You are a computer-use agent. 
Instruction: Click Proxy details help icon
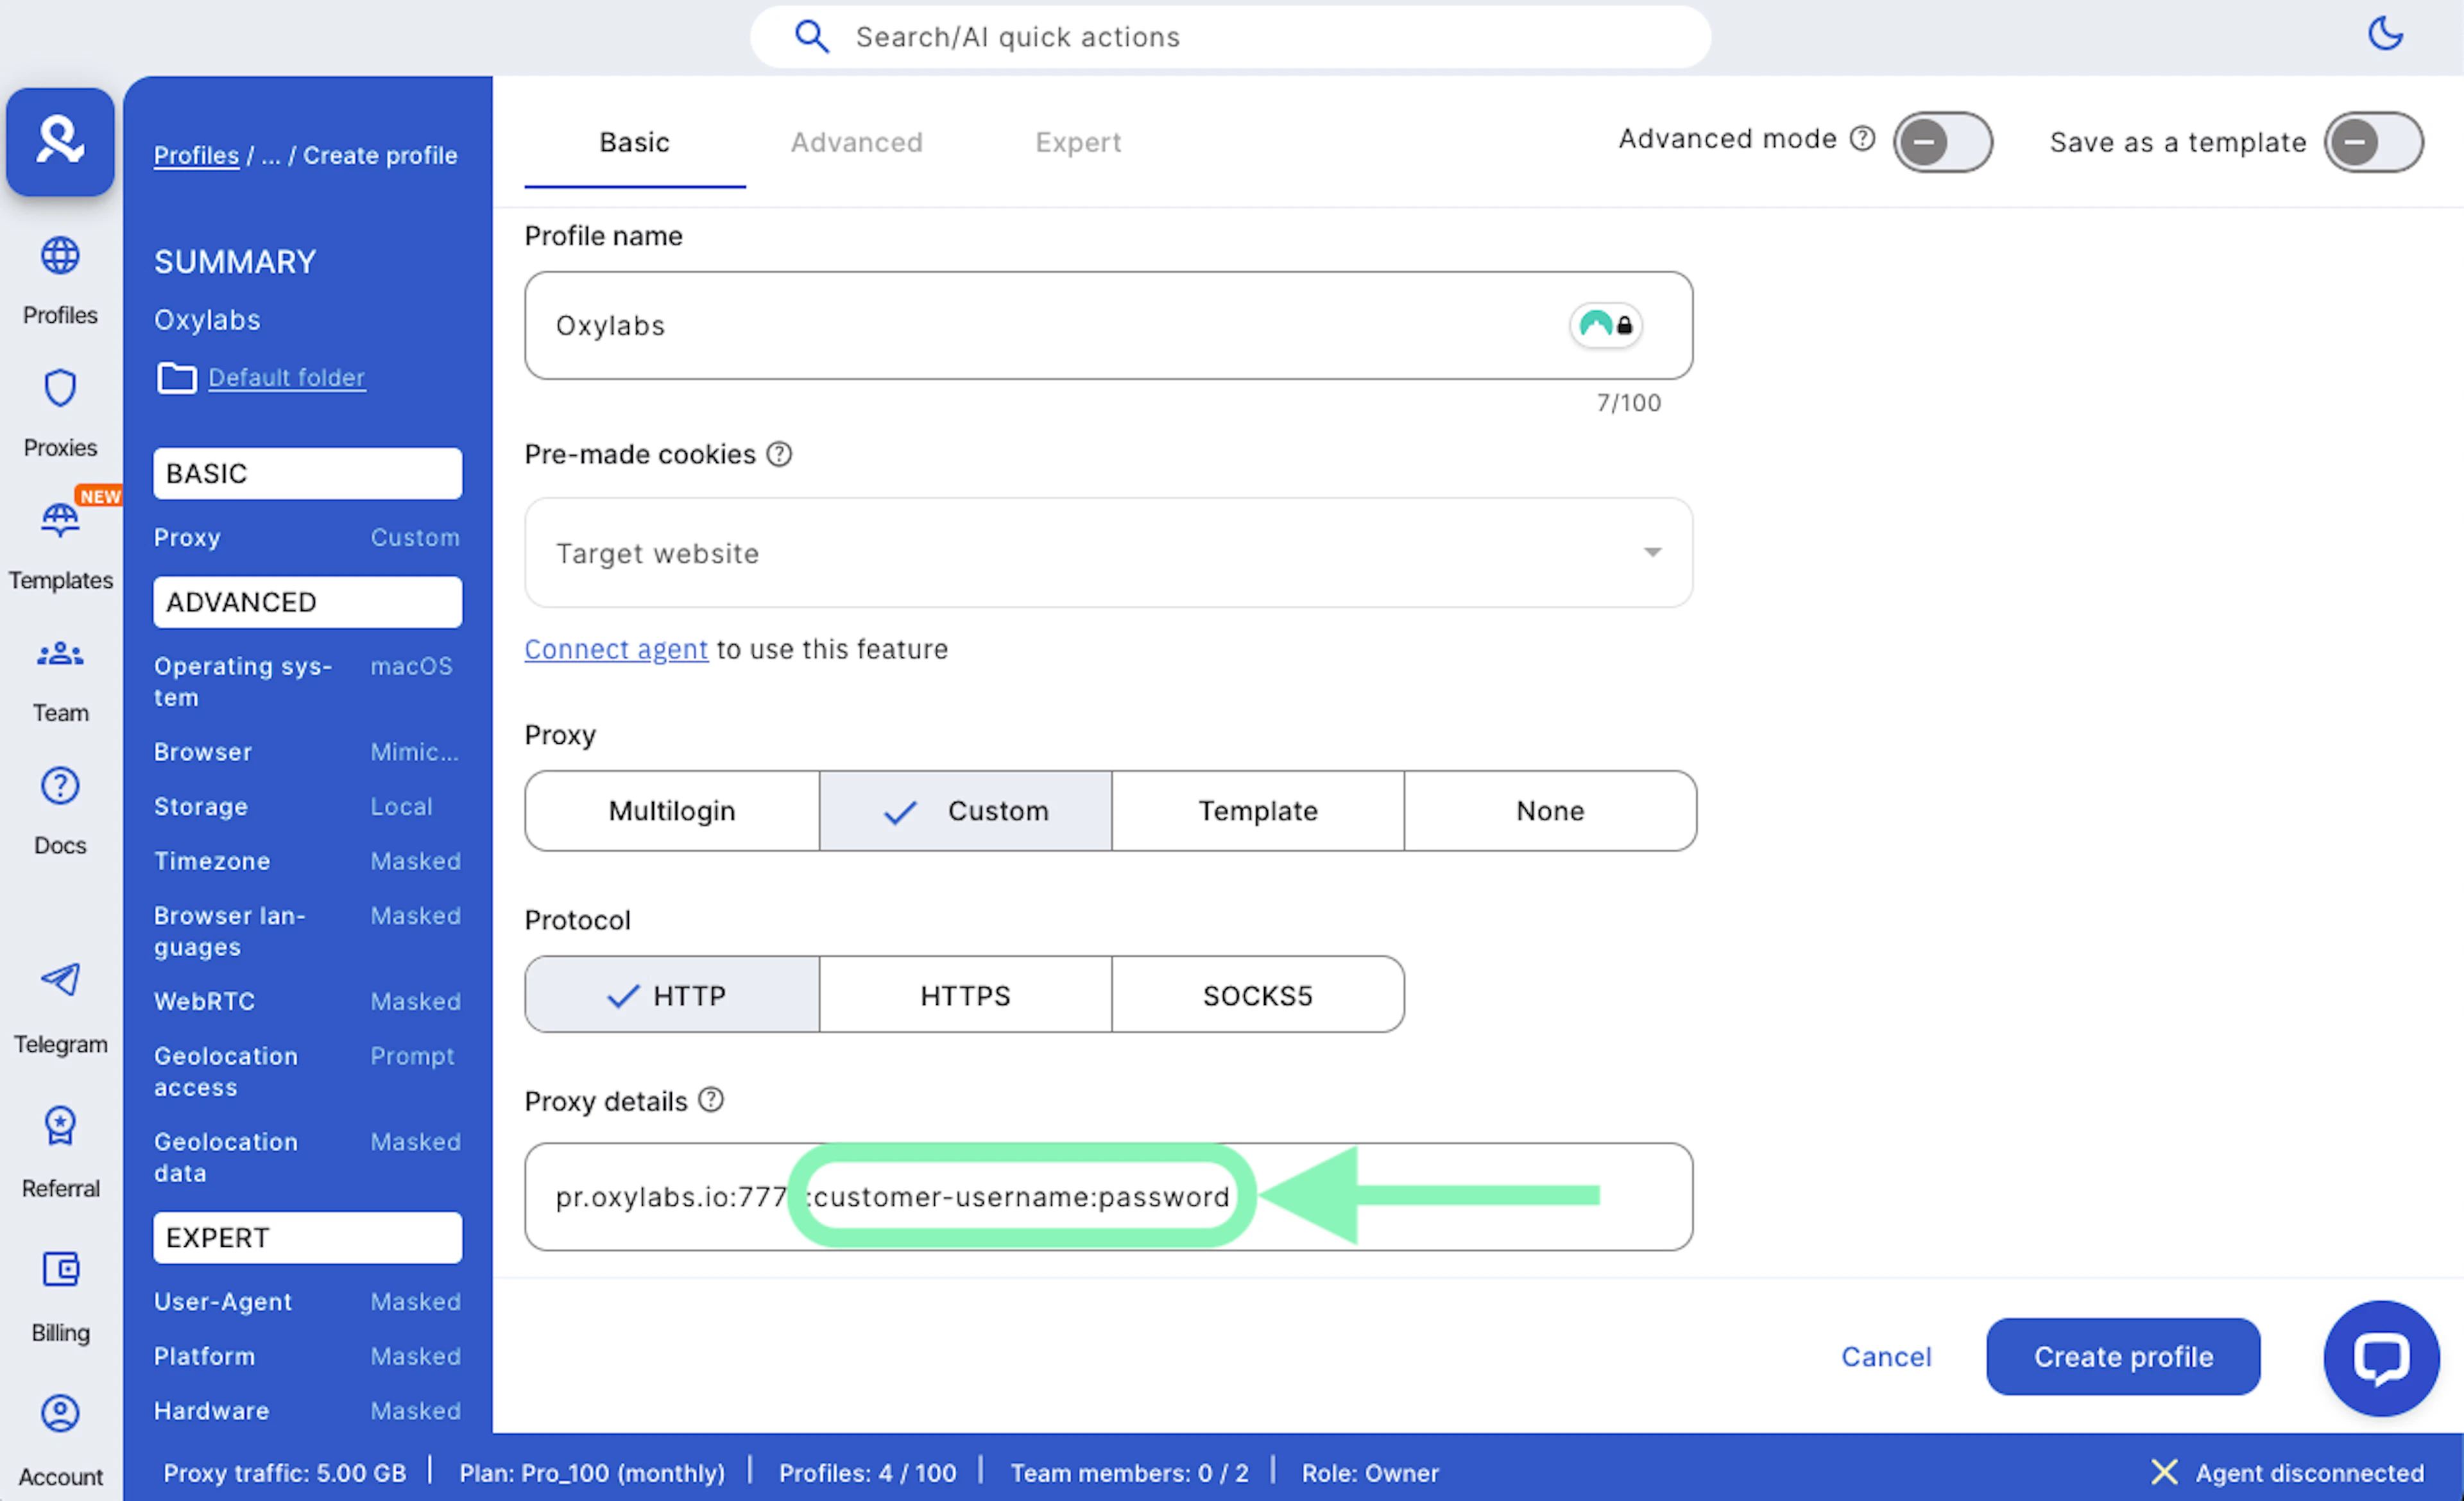711,1100
